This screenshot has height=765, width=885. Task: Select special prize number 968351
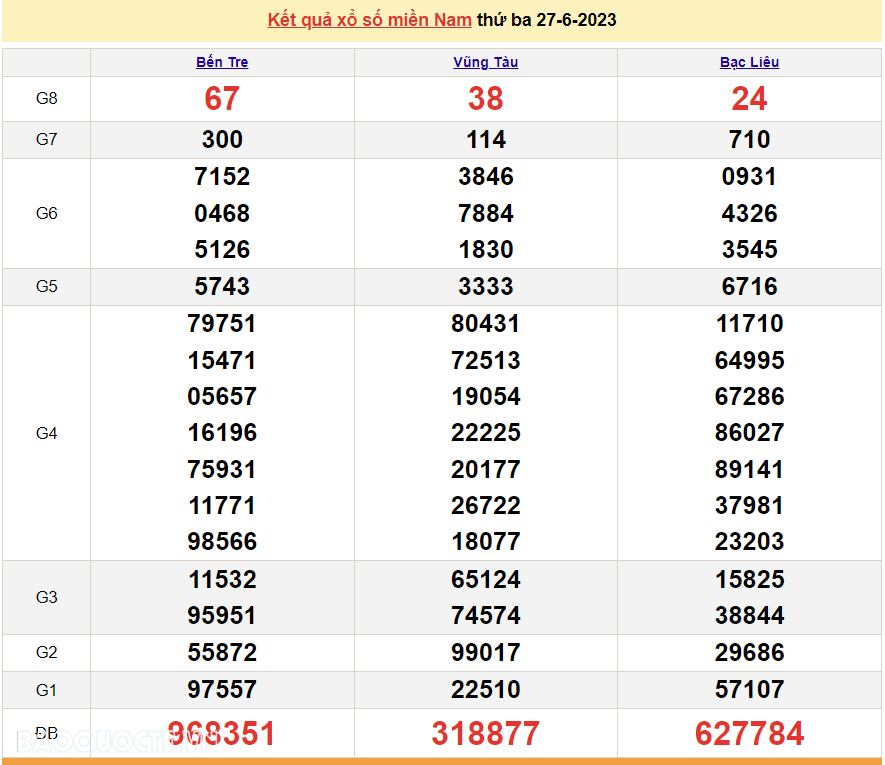click(222, 733)
